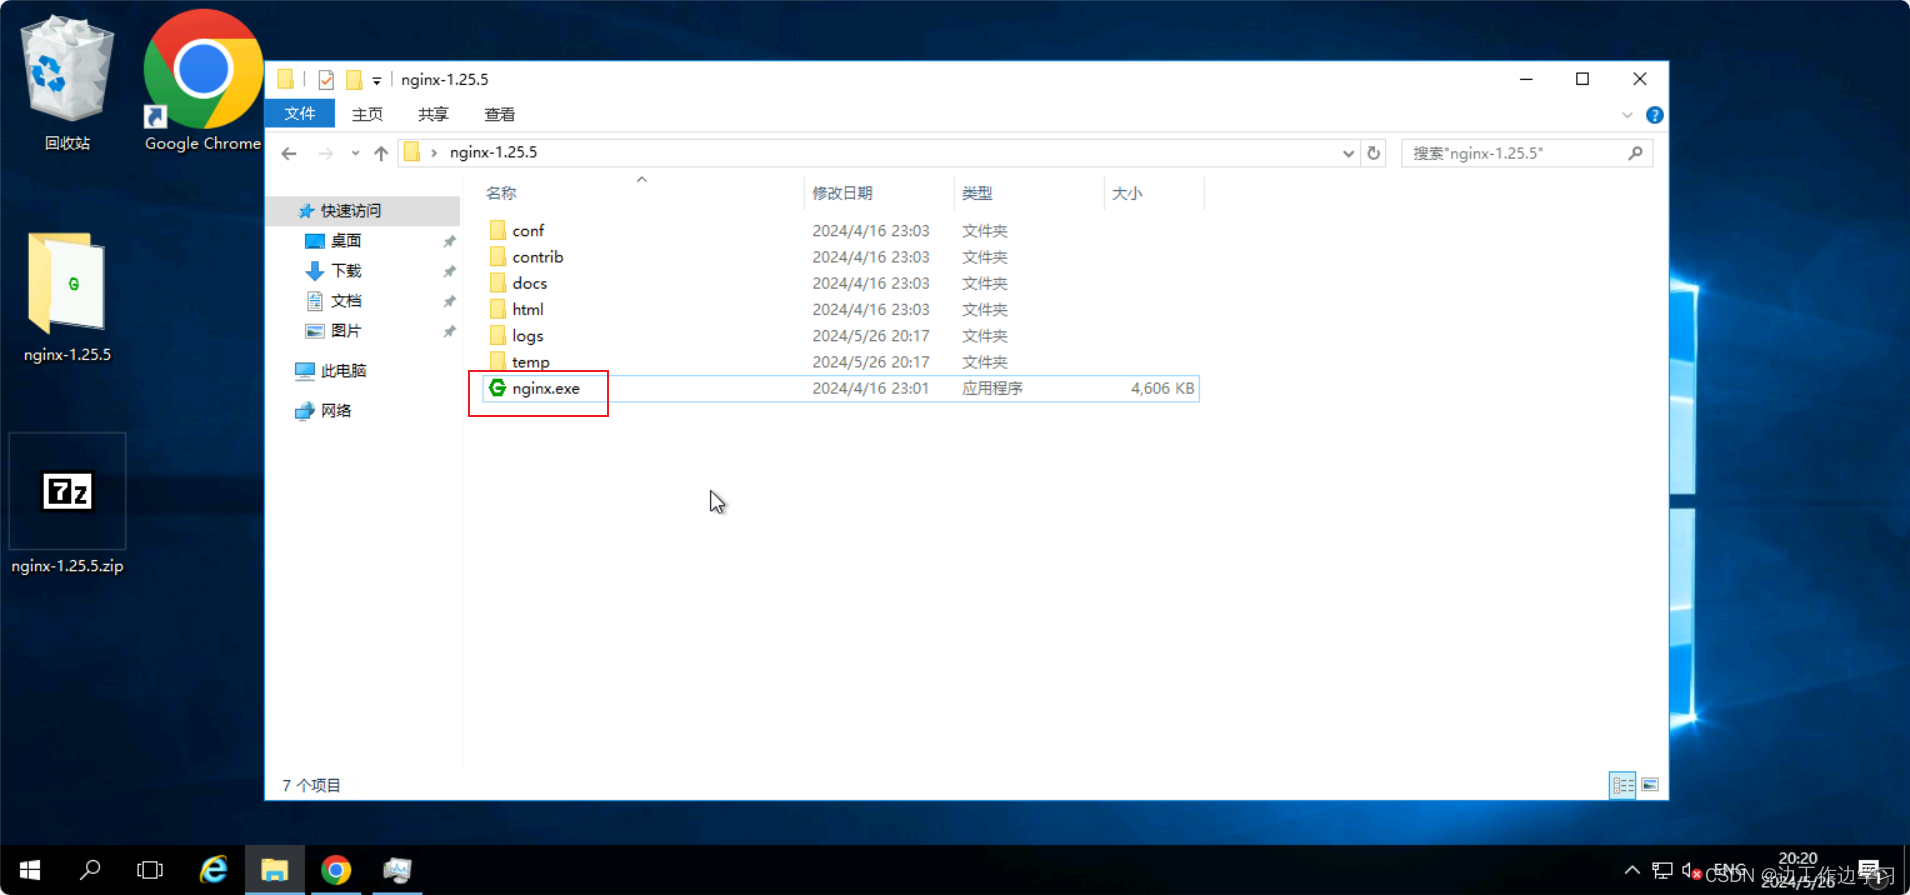Select the nginx-1.25.5 folder on desktop

click(x=67, y=297)
